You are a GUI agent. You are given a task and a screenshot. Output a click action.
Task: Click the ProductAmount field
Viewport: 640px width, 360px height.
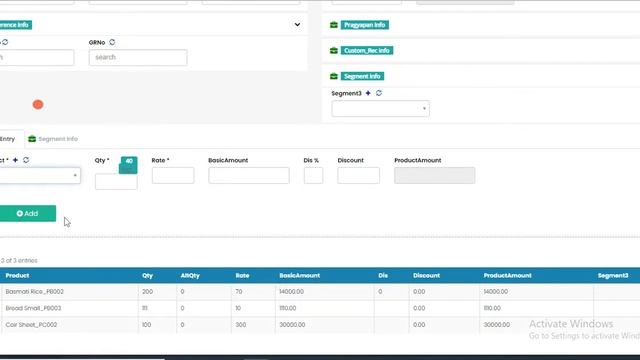pyautogui.click(x=435, y=176)
